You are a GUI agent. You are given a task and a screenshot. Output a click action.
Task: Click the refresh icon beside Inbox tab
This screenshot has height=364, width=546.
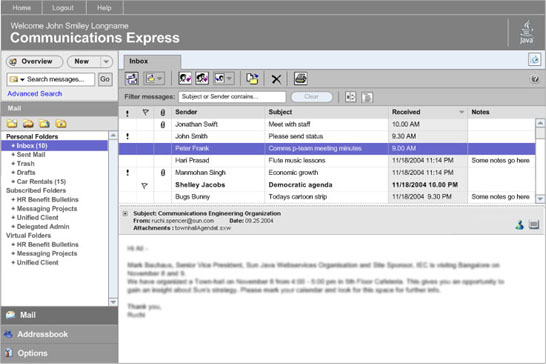[x=535, y=60]
